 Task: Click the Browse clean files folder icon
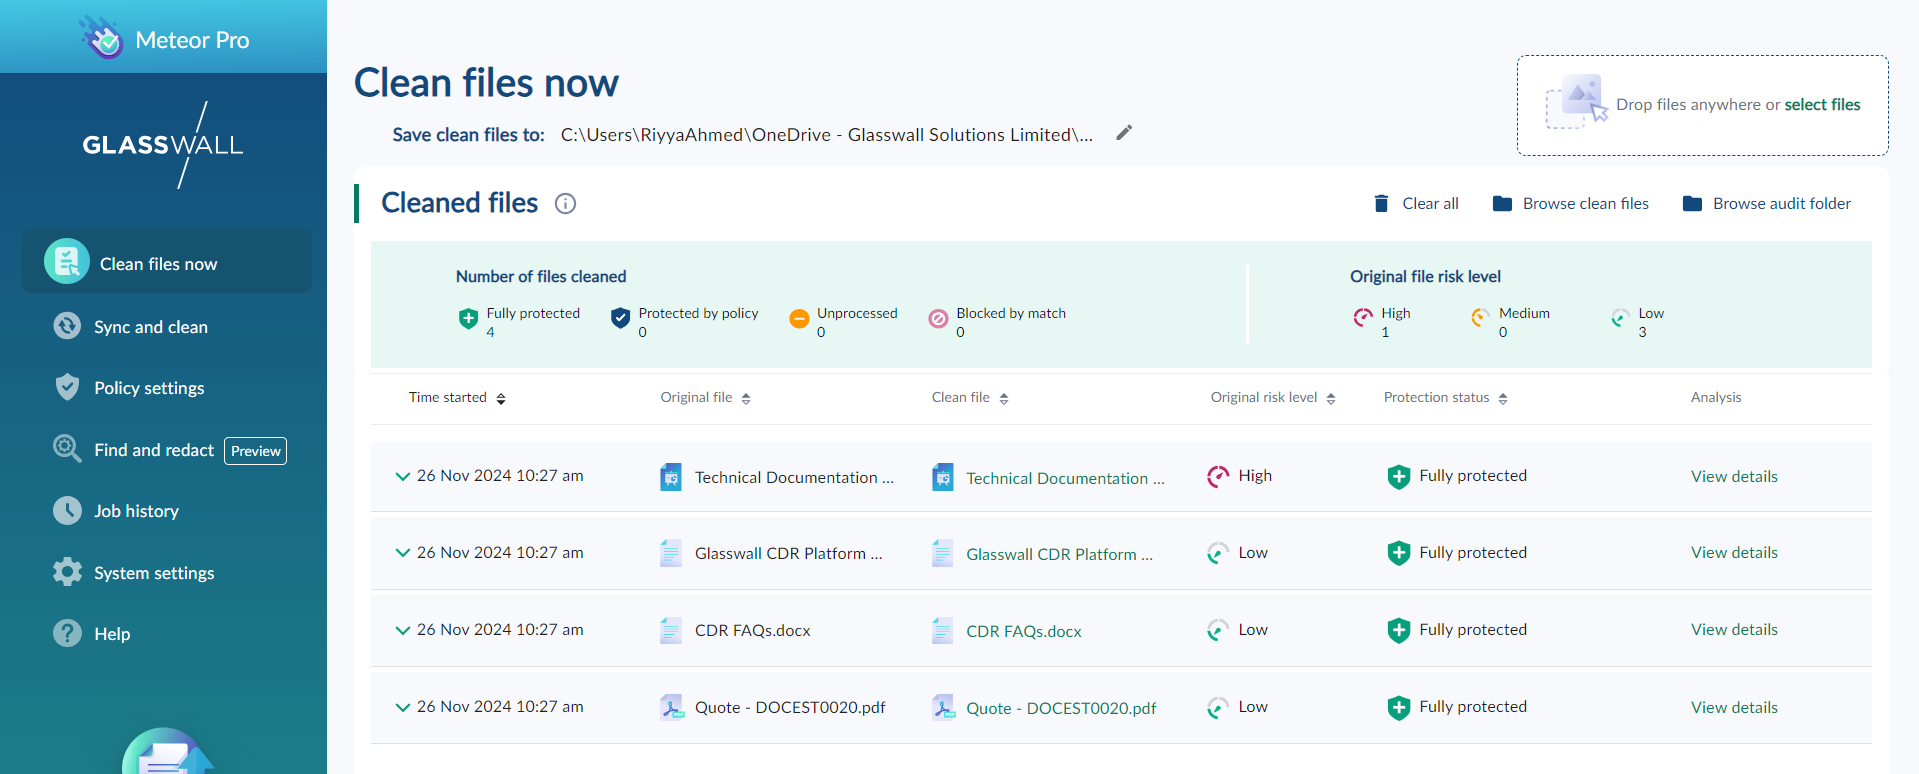[x=1502, y=203]
